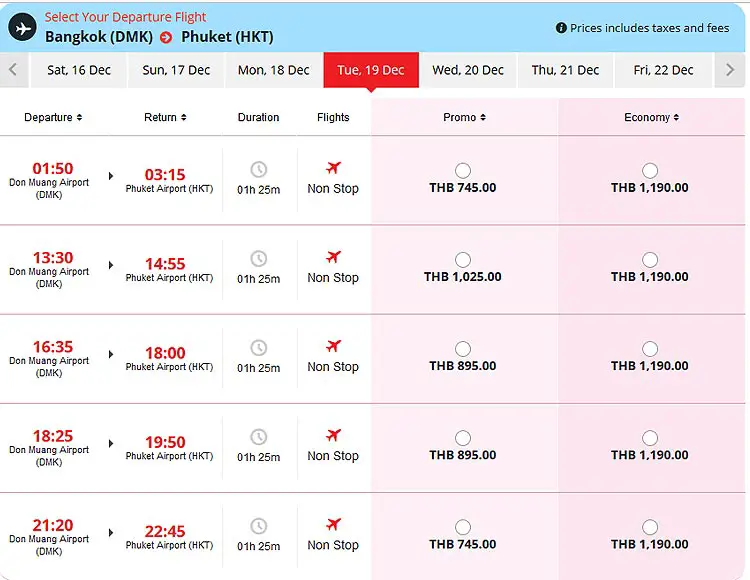Sort flights by Promo price column
The height and width of the screenshot is (580, 750).
click(x=464, y=117)
